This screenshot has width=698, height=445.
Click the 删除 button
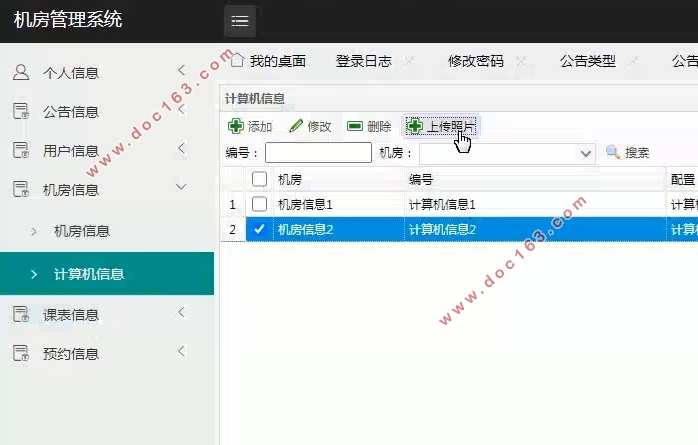[x=369, y=126]
